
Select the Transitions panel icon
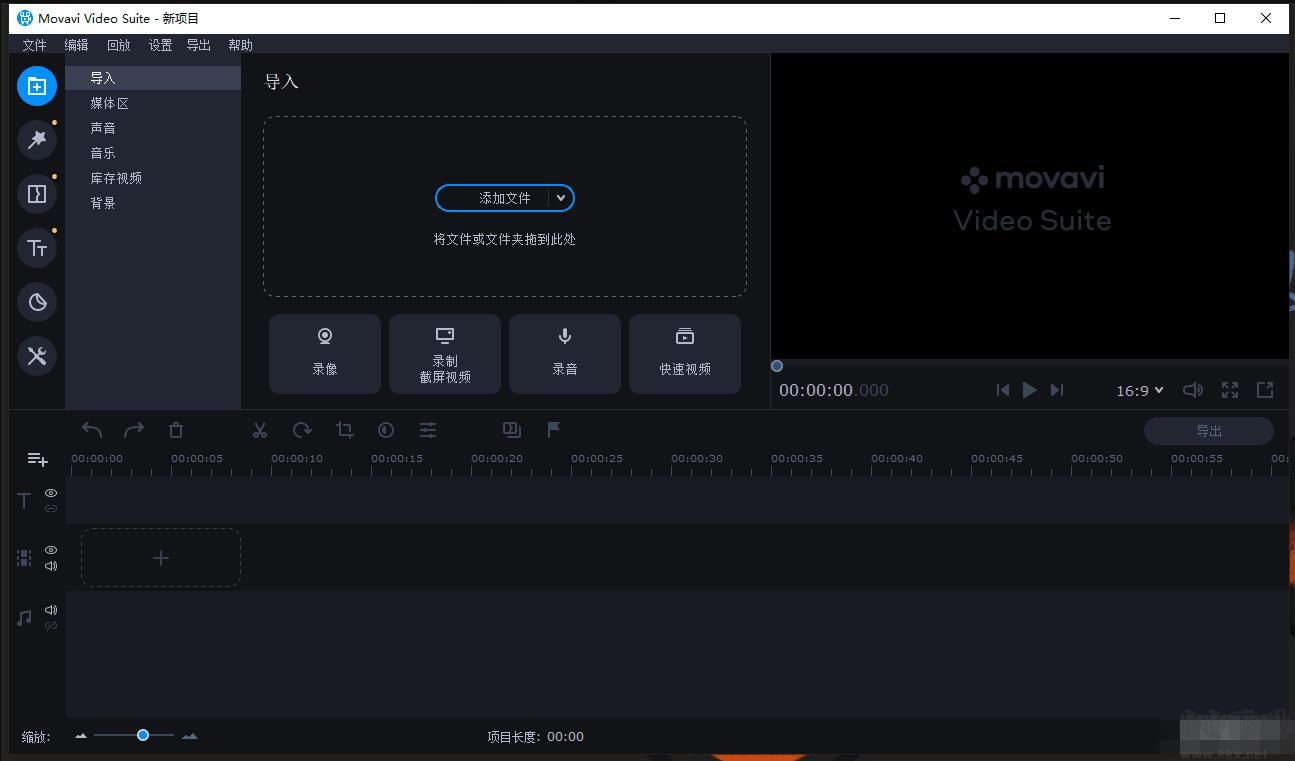[37, 194]
